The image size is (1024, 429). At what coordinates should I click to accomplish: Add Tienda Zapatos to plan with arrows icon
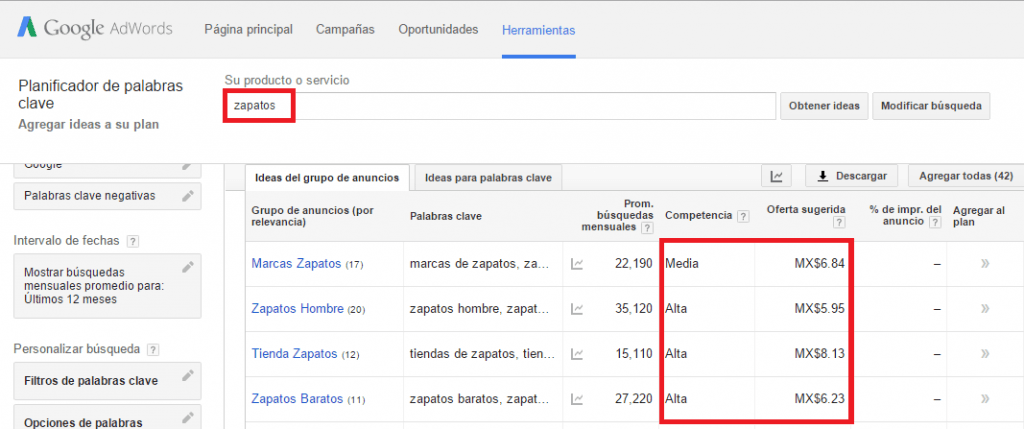tap(984, 354)
